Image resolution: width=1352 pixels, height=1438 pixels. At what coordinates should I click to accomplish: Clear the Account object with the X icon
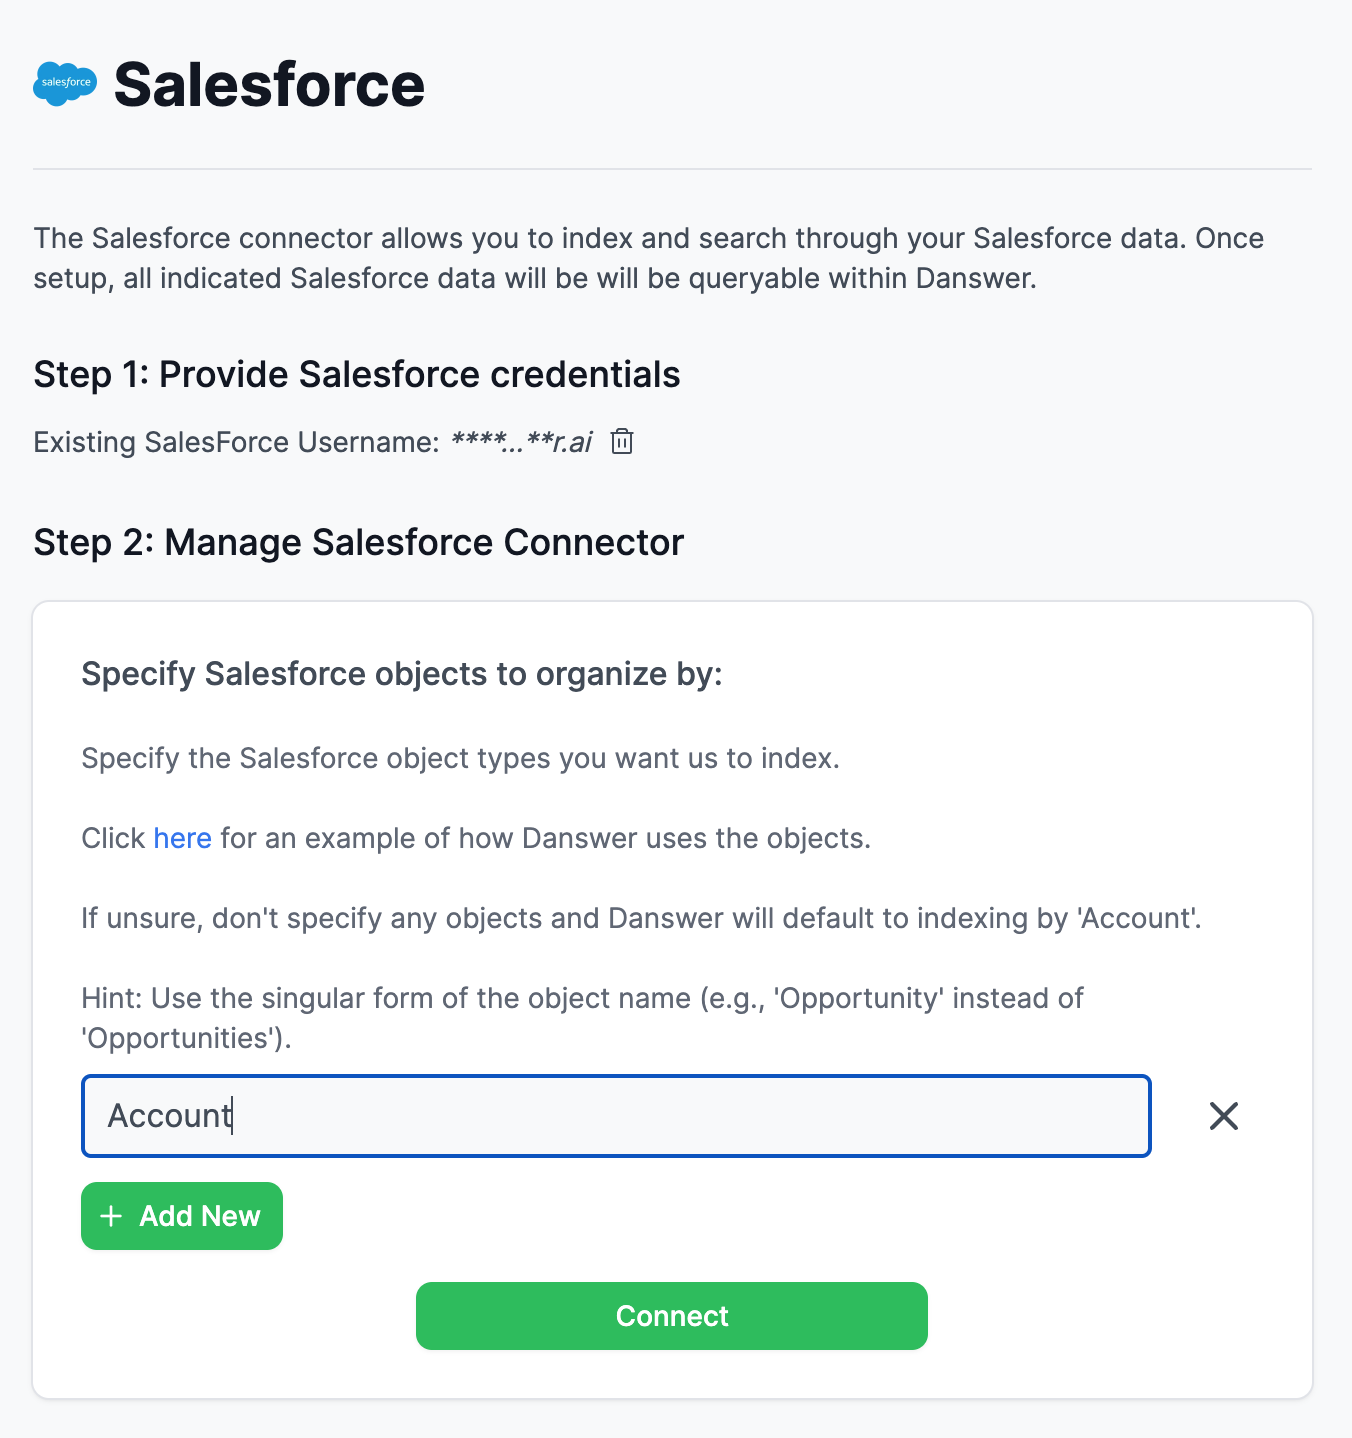[1223, 1116]
